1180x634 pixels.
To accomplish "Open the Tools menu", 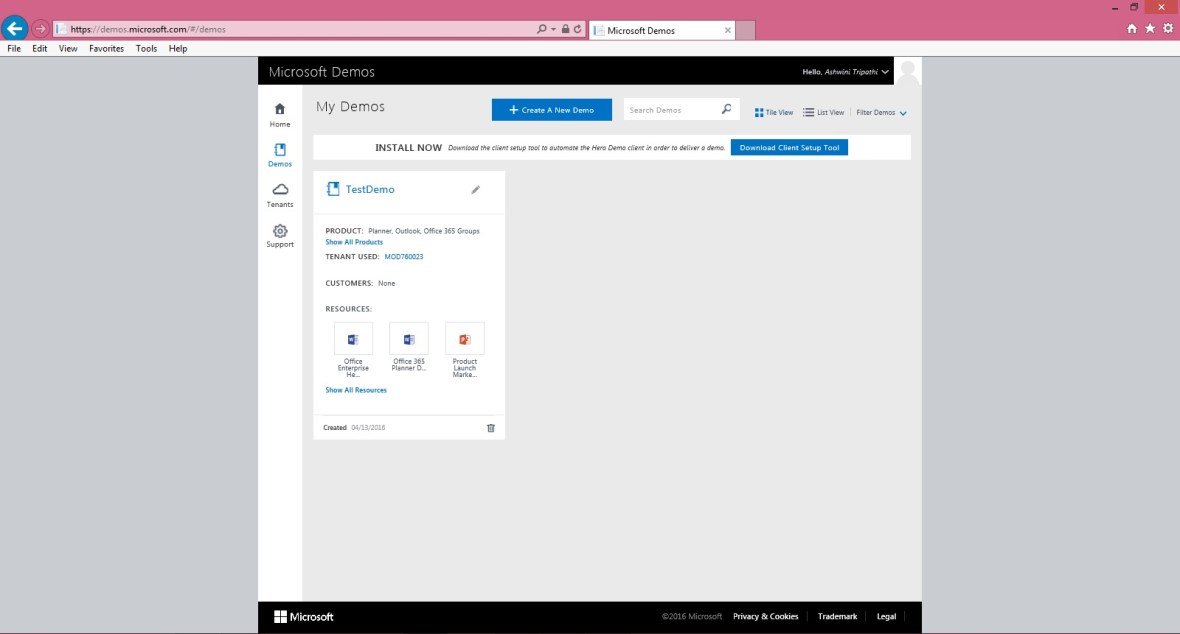I will click(146, 48).
